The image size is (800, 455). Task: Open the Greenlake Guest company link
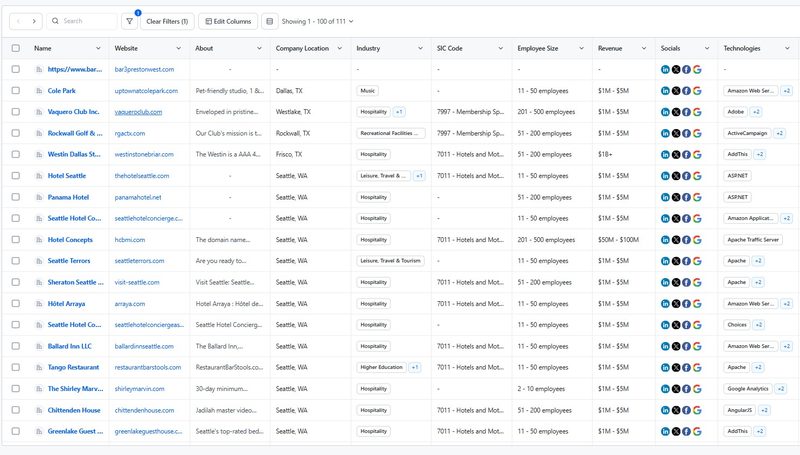click(x=75, y=431)
